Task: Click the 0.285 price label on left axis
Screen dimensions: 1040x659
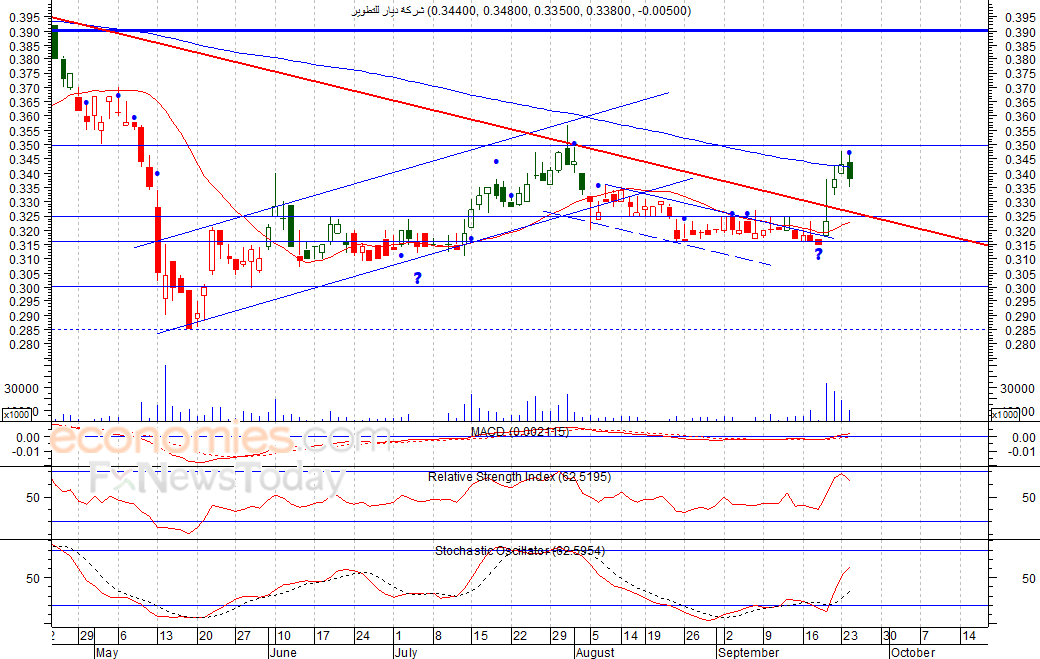Action: pyautogui.click(x=26, y=330)
